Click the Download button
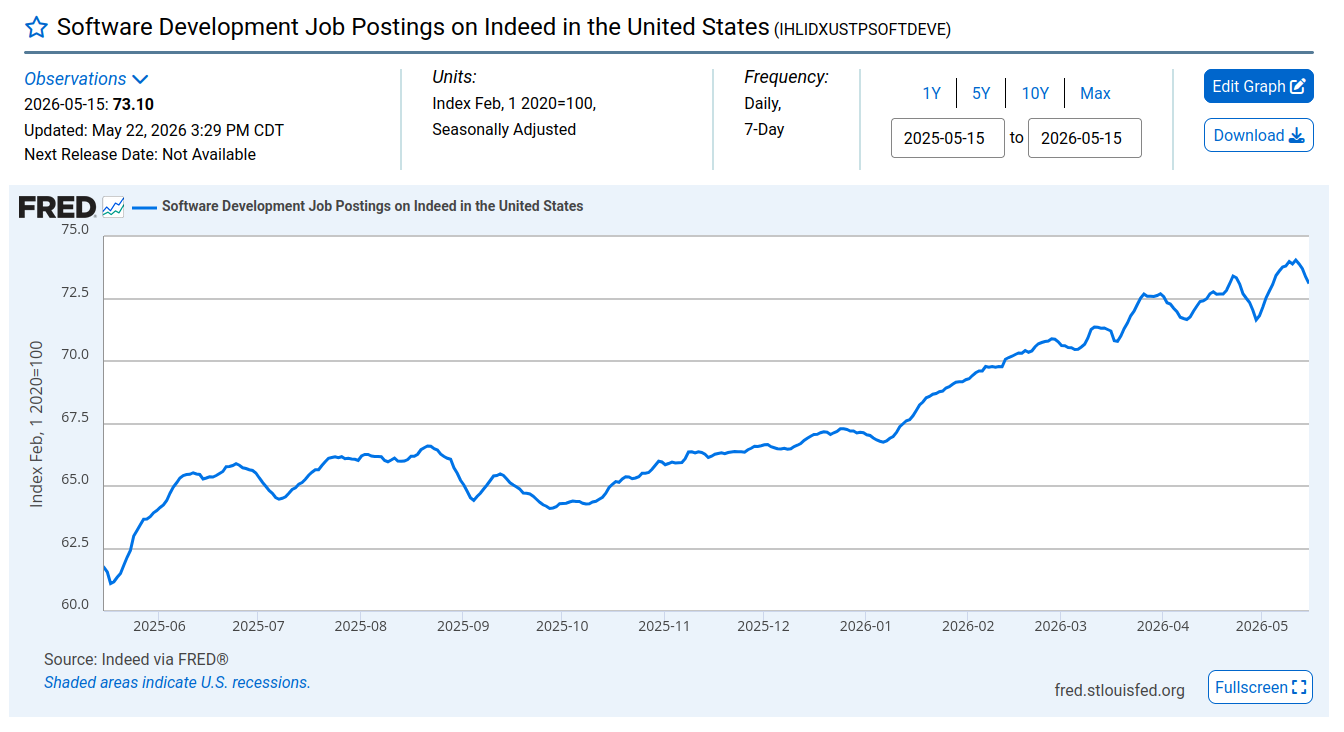1344x732 pixels. (1259, 136)
